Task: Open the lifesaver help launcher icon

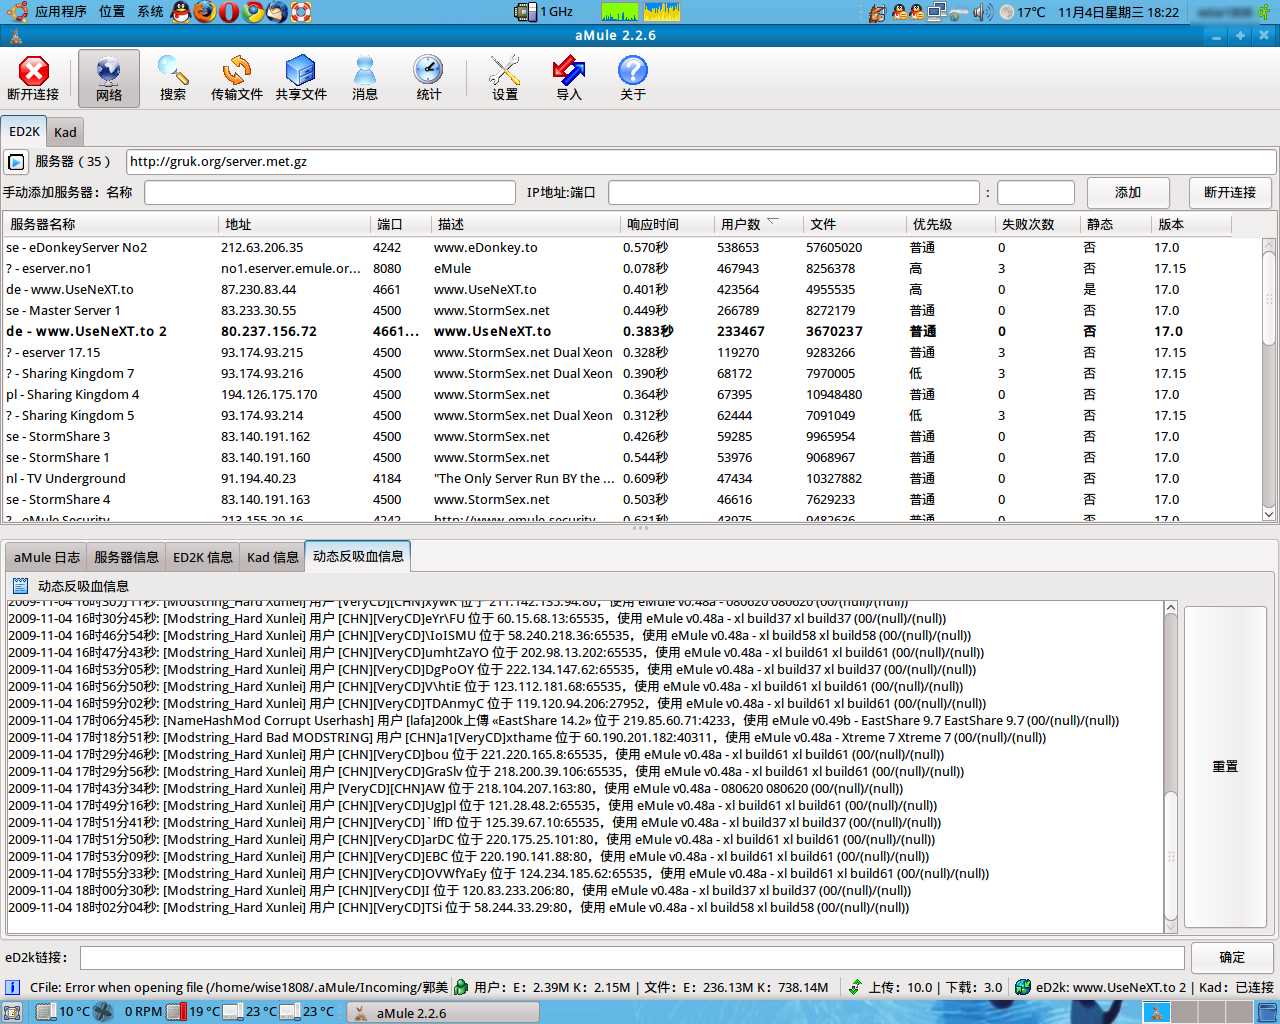Action: [301, 12]
